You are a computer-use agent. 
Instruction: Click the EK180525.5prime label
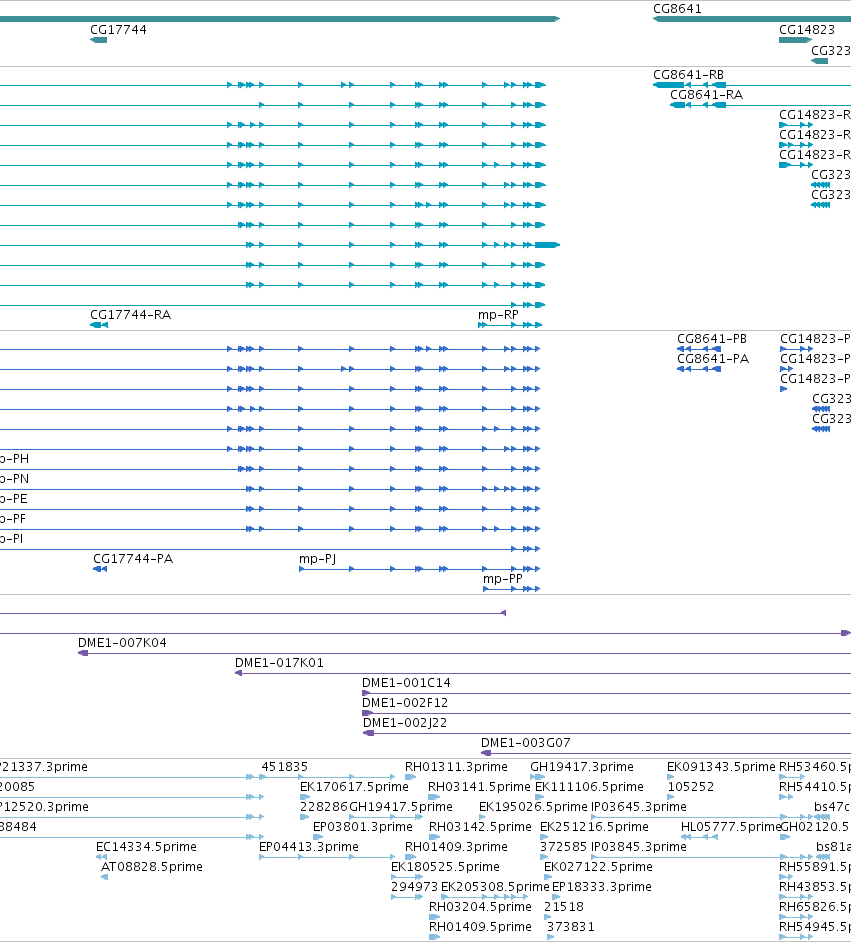pos(445,866)
